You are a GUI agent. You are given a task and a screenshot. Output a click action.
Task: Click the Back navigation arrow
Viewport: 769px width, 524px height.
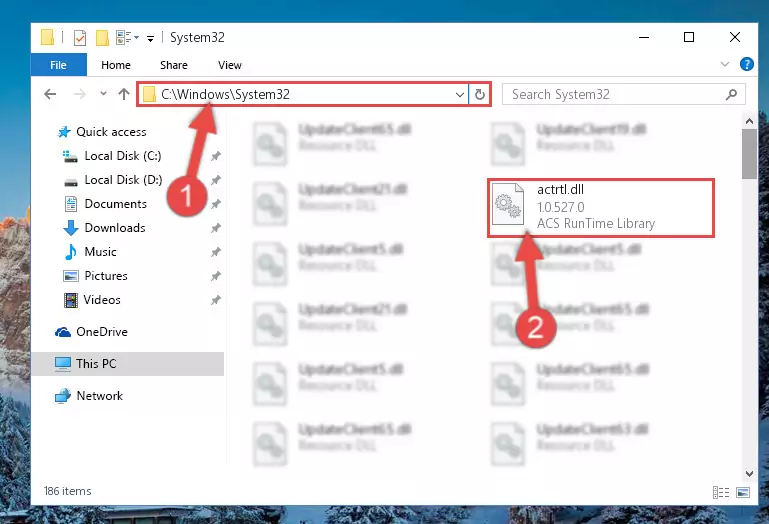pyautogui.click(x=50, y=94)
